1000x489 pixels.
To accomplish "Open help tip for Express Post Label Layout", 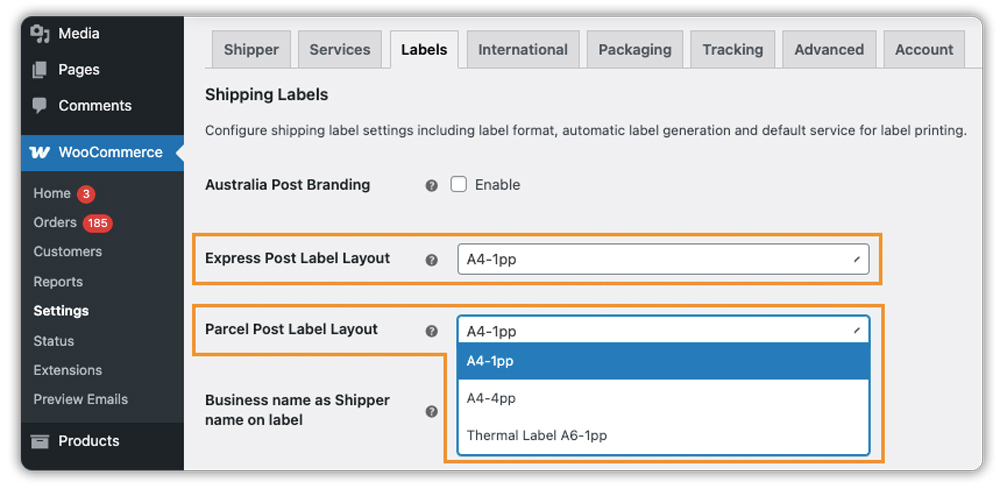I will point(432,260).
